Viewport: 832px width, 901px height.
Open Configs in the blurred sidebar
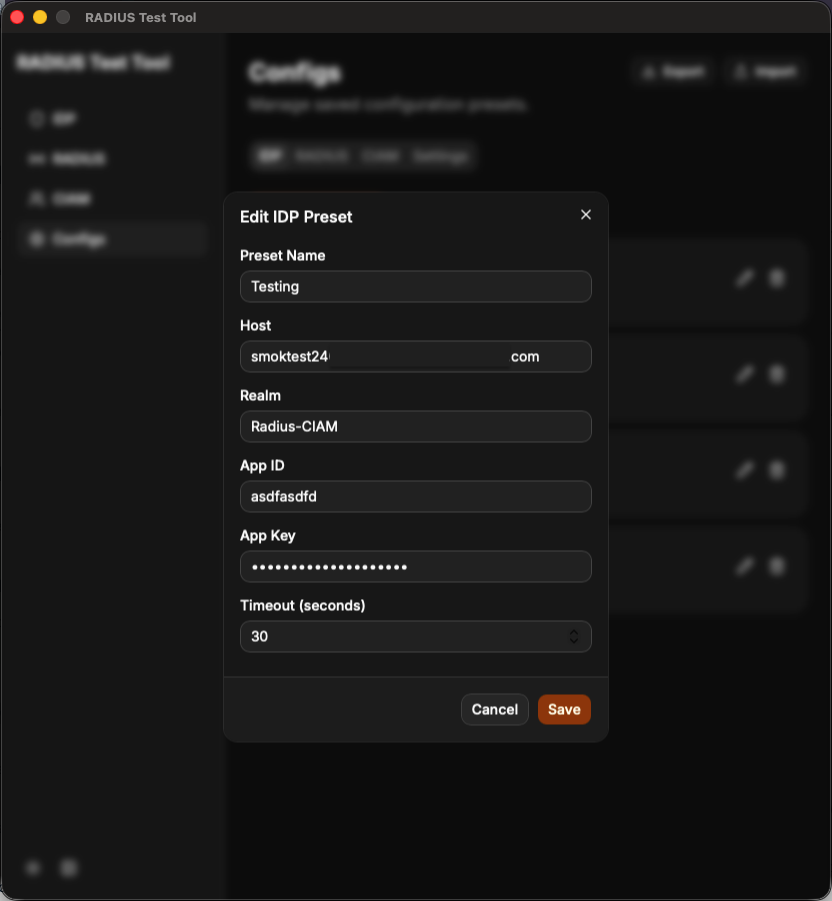coord(111,239)
